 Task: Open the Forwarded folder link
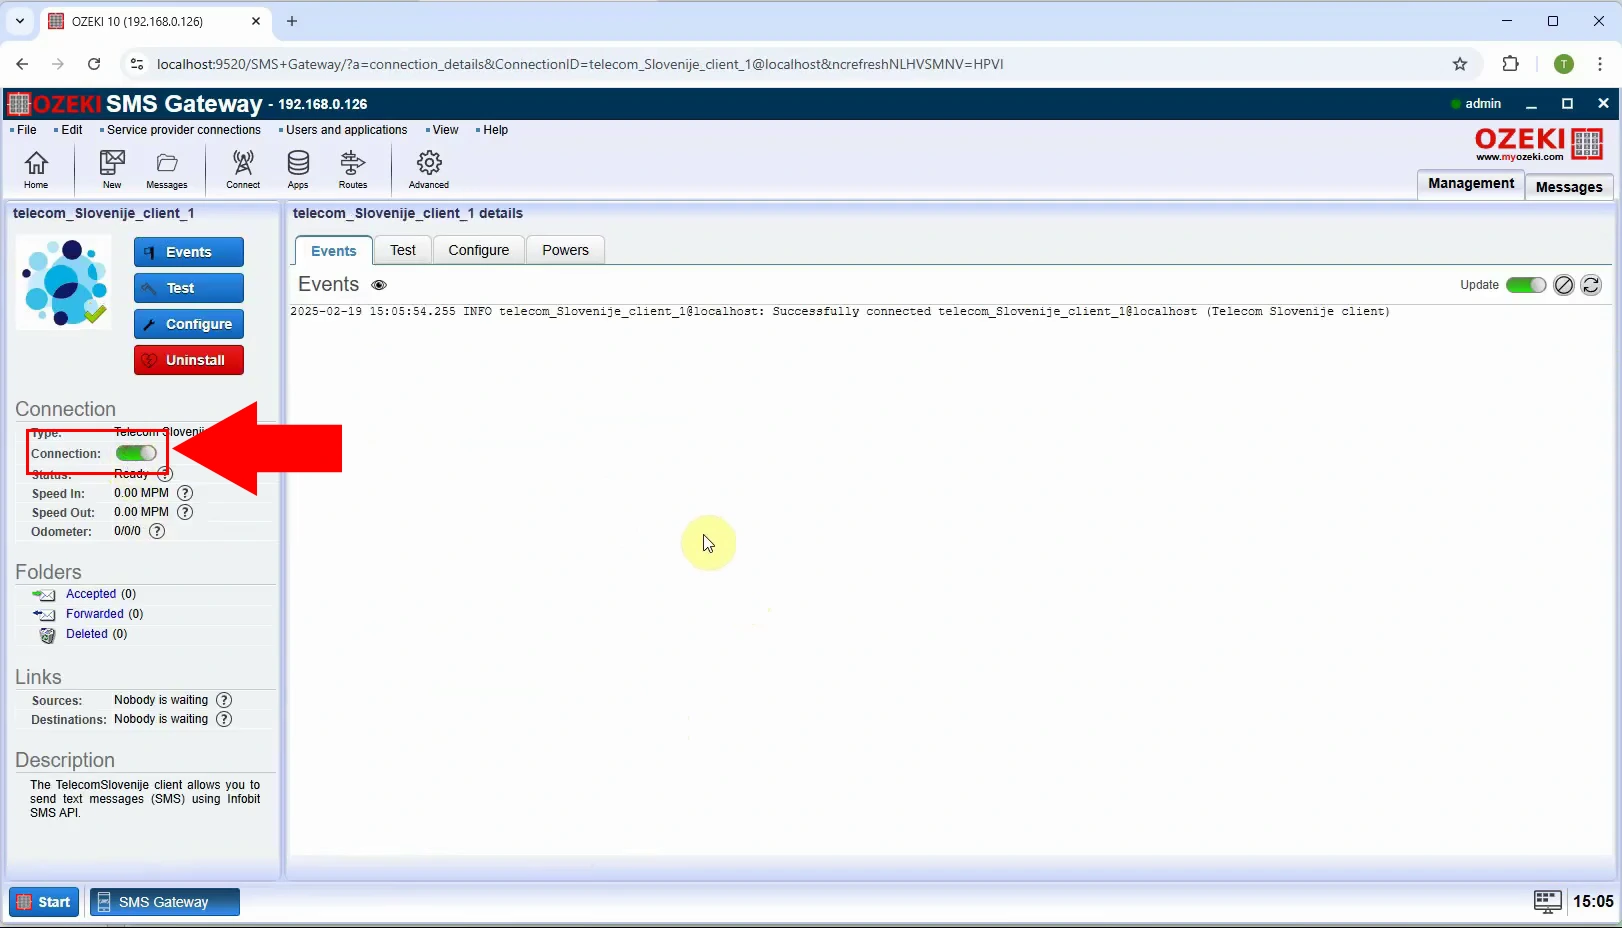click(x=95, y=614)
